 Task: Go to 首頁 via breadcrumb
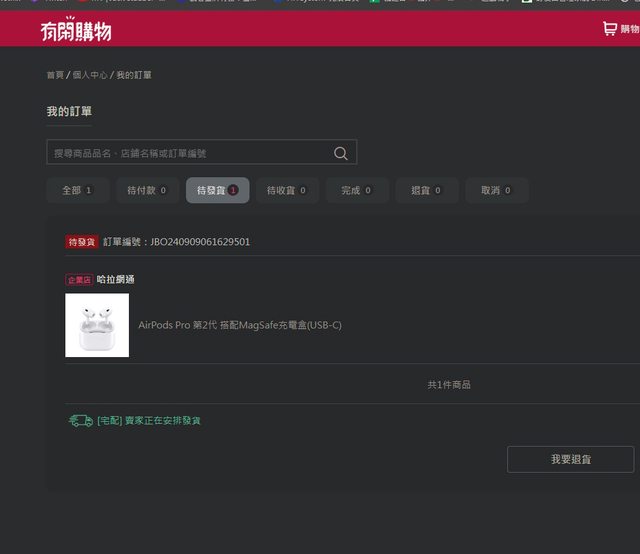[55, 75]
